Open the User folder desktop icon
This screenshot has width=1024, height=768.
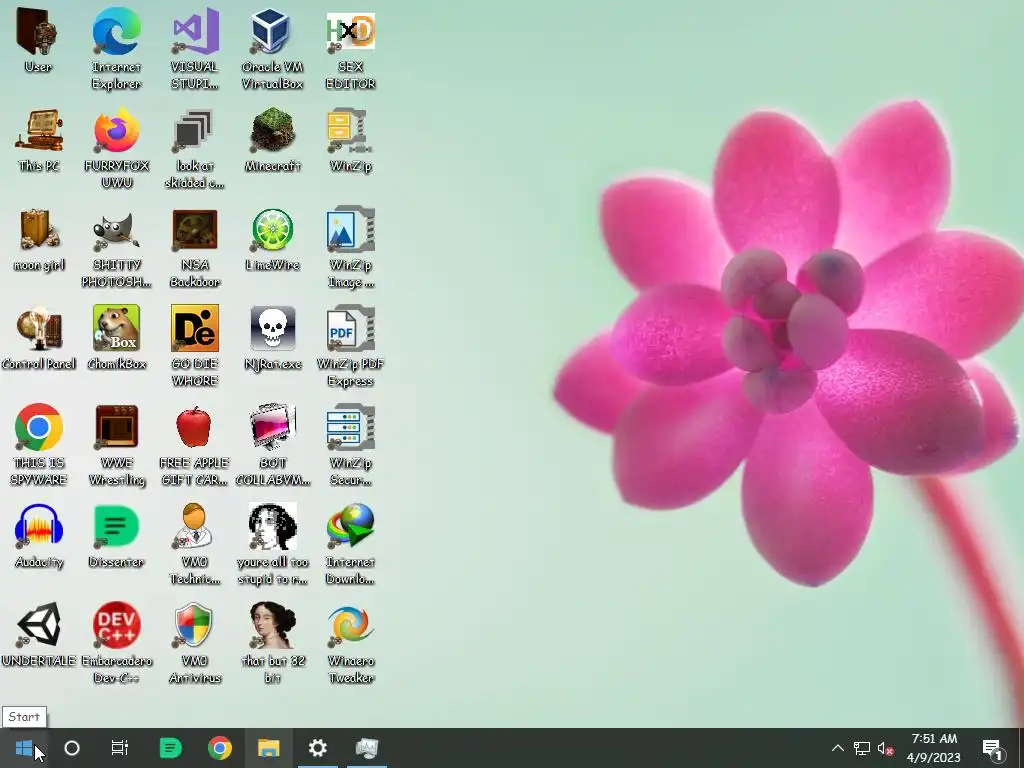(x=38, y=31)
